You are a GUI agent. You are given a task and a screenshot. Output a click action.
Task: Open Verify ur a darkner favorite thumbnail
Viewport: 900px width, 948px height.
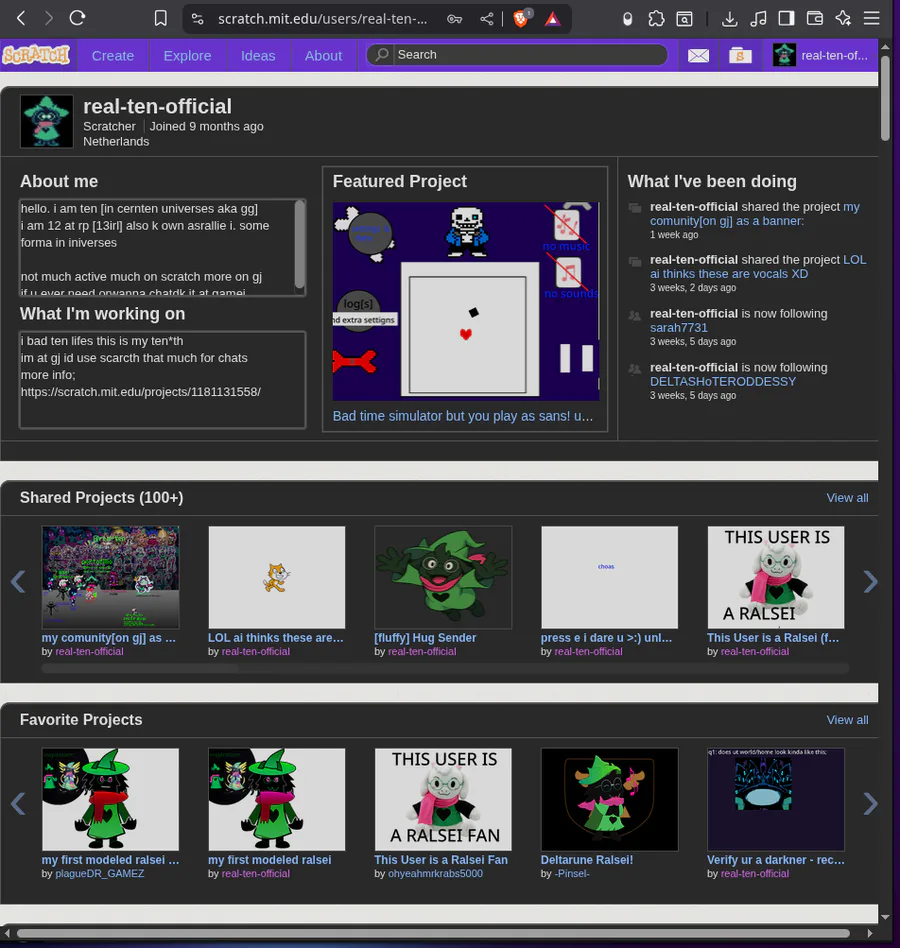(x=775, y=799)
